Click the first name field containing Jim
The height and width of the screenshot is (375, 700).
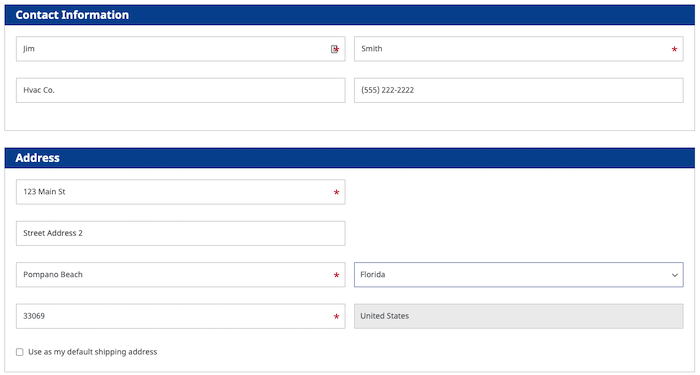tap(180, 49)
